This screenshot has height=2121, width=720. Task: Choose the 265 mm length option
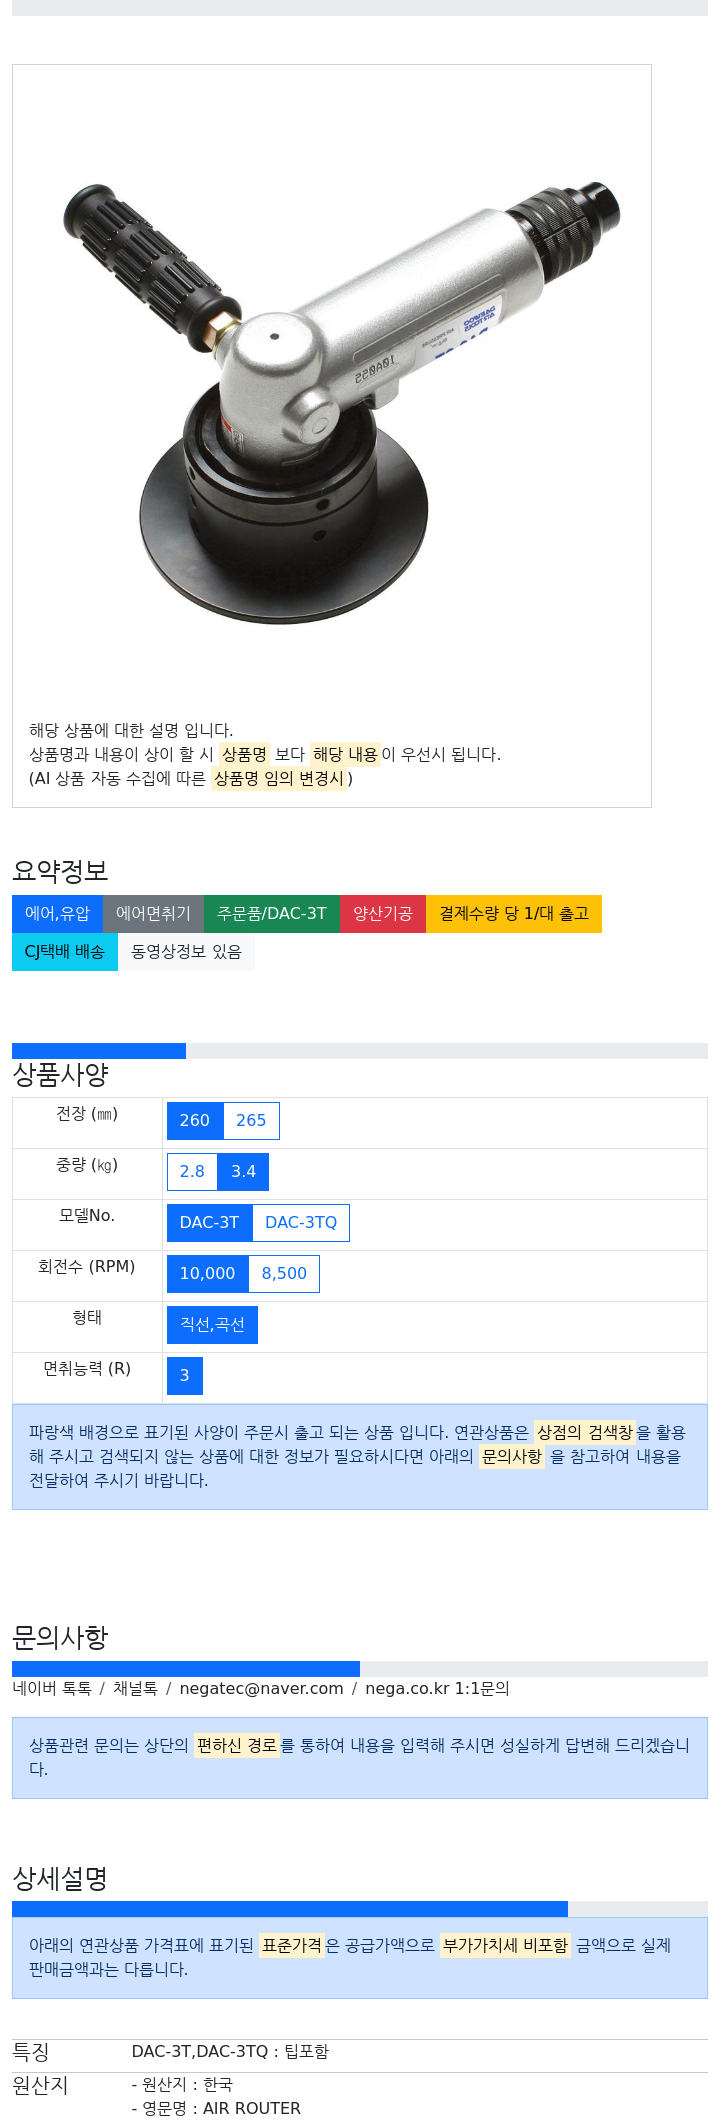pyautogui.click(x=251, y=1121)
